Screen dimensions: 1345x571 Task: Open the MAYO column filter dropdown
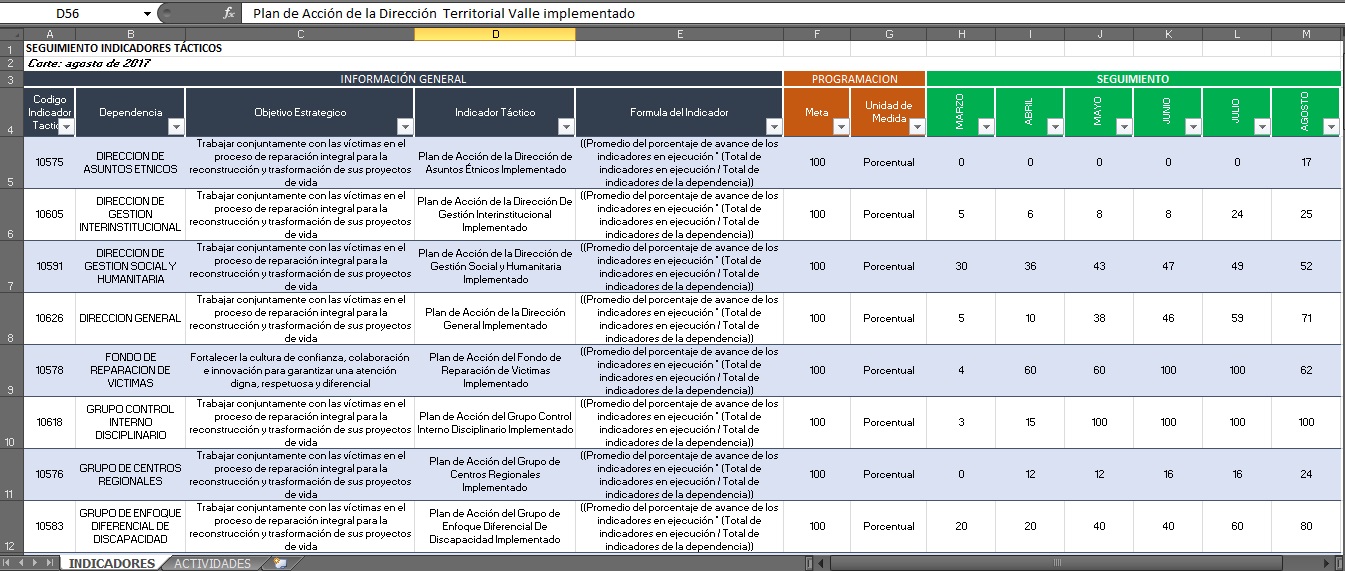1123,127
